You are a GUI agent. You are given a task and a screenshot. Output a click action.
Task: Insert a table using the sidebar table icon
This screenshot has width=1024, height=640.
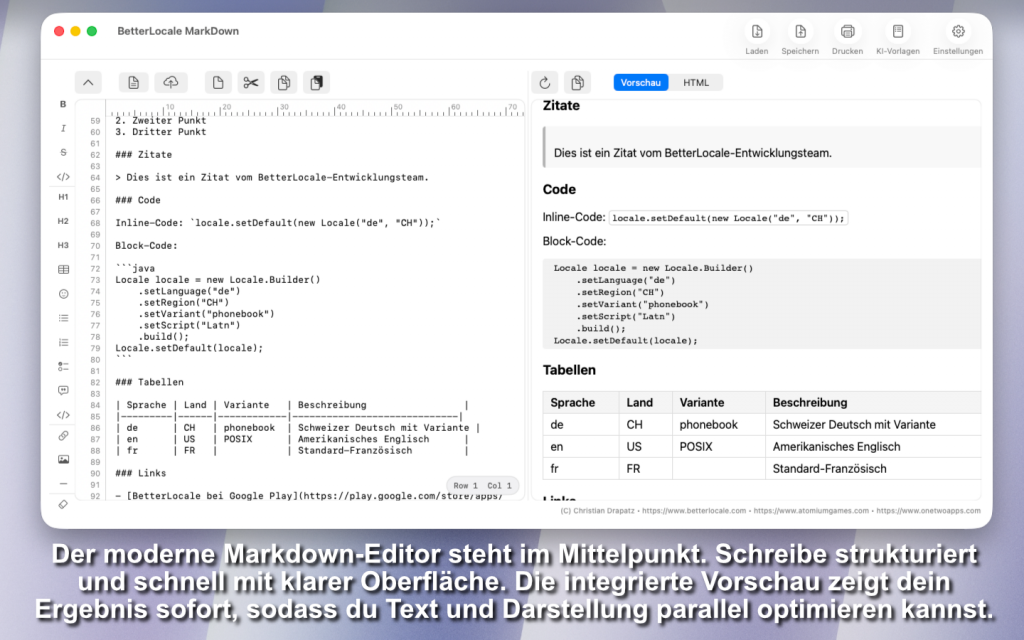coord(63,269)
